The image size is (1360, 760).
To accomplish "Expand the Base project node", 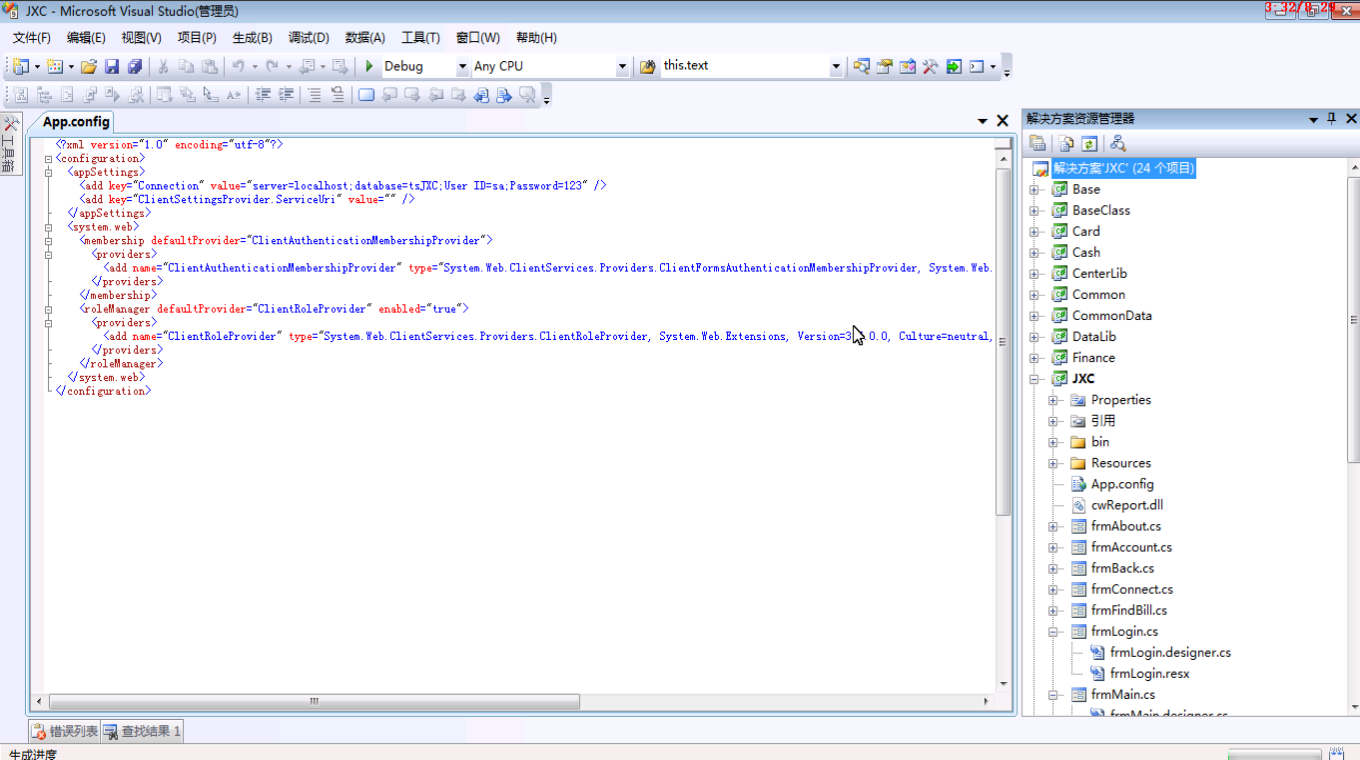I will 1035,189.
